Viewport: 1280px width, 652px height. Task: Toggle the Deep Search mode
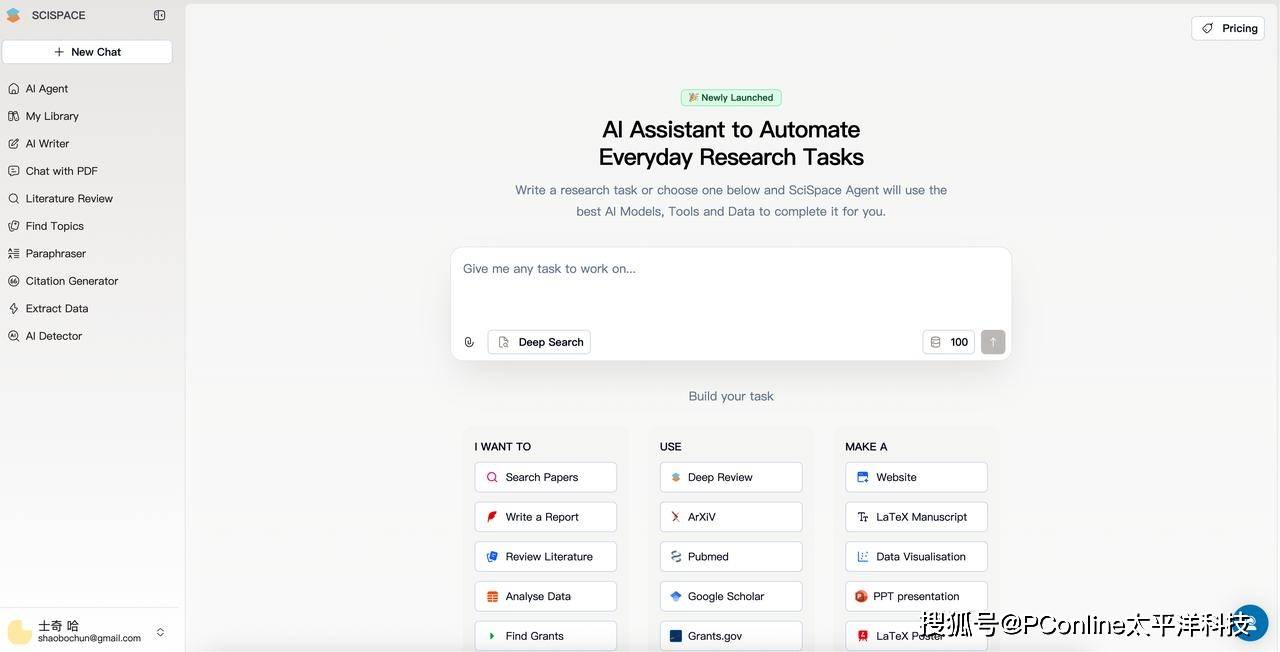(539, 342)
